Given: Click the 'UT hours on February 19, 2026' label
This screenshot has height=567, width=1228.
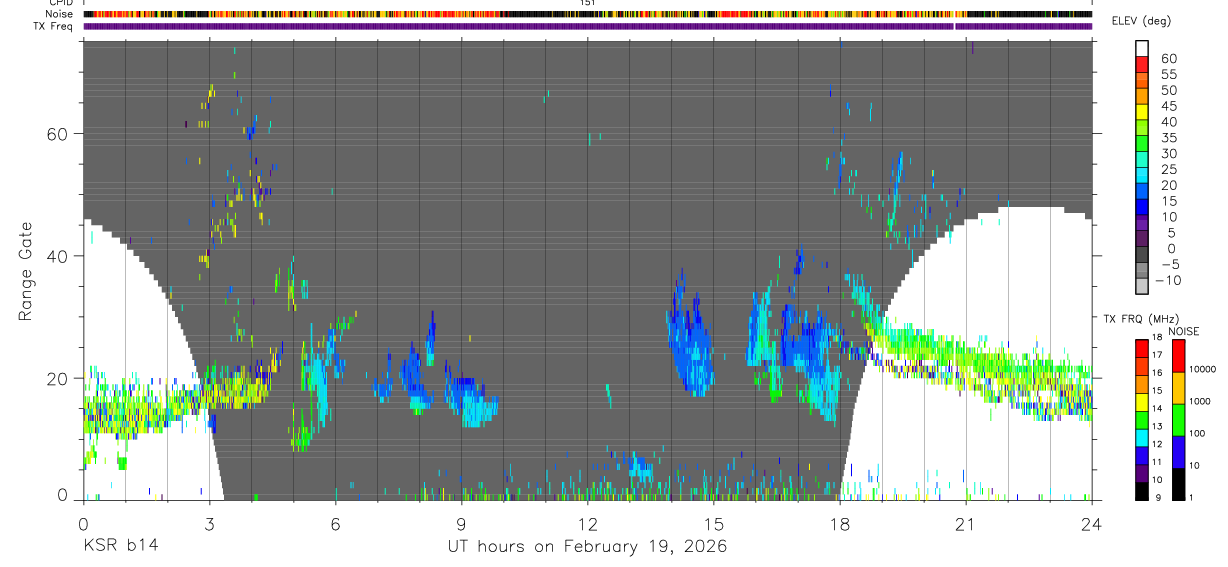Looking at the screenshot, I should (587, 546).
